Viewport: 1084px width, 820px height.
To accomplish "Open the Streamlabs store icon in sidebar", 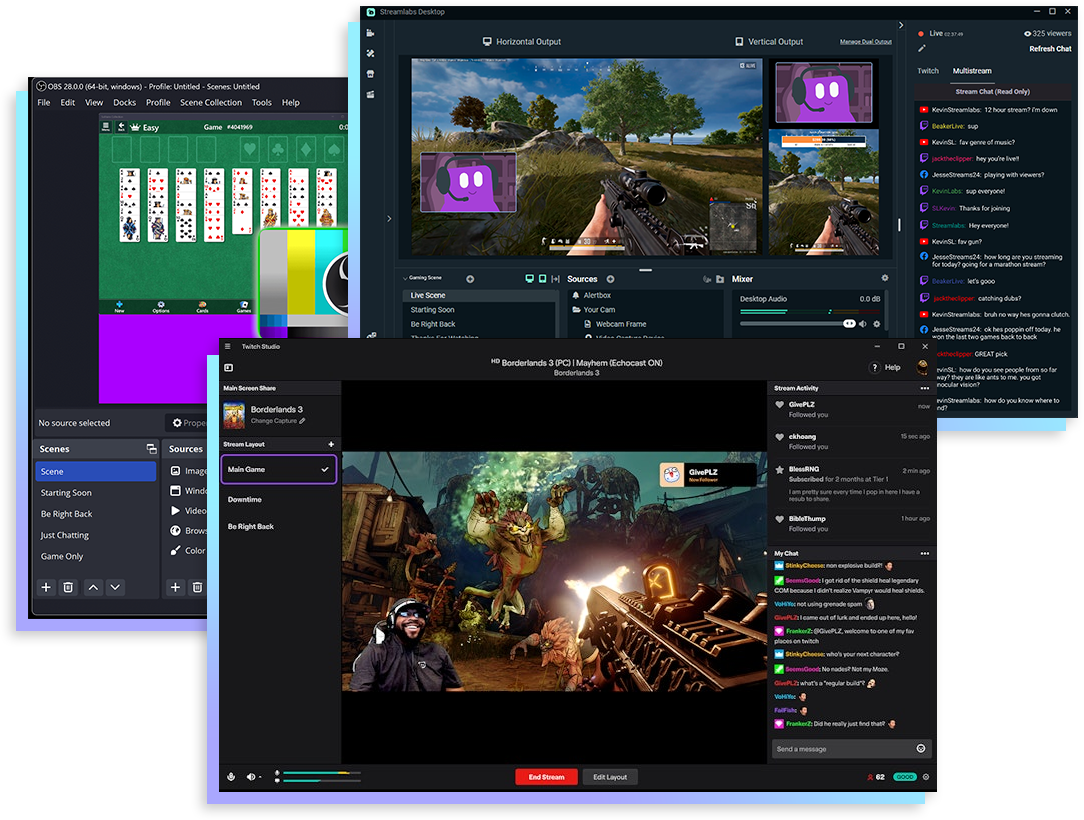I will point(371,73).
